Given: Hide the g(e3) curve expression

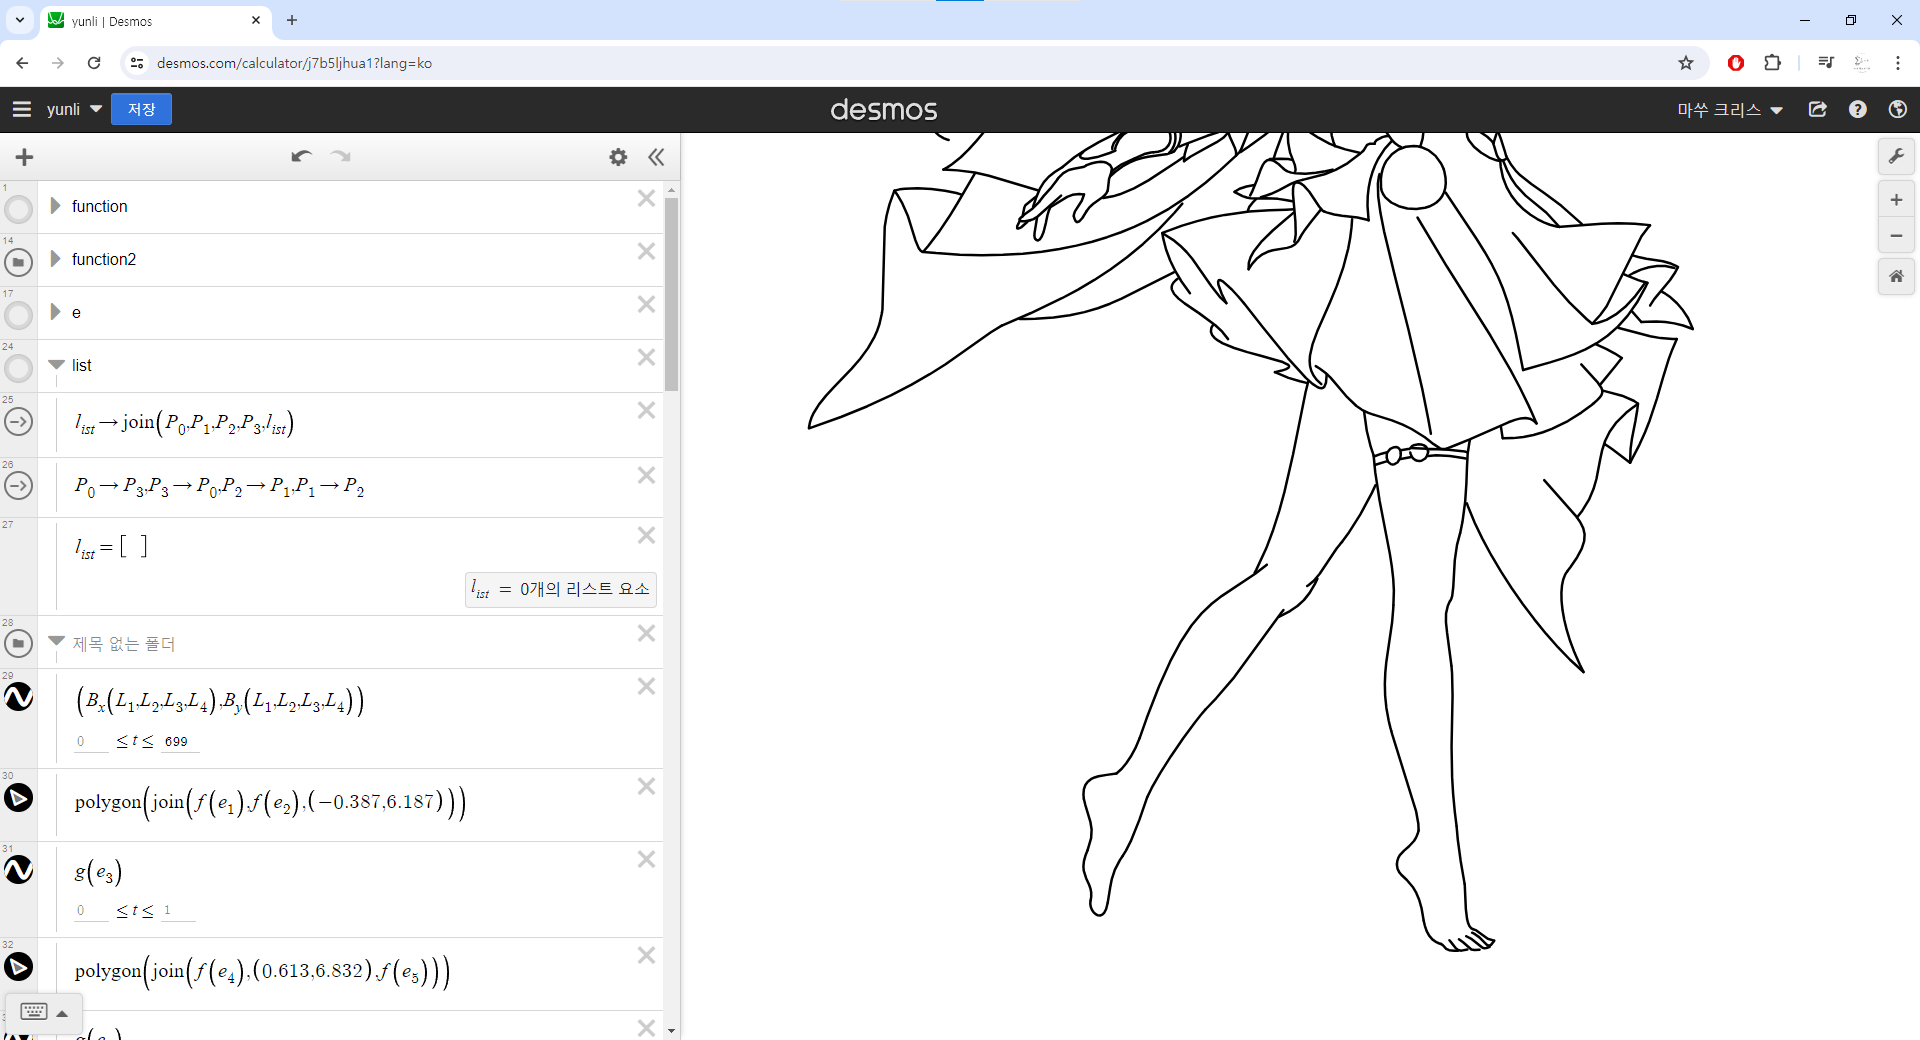Looking at the screenshot, I should click(18, 869).
